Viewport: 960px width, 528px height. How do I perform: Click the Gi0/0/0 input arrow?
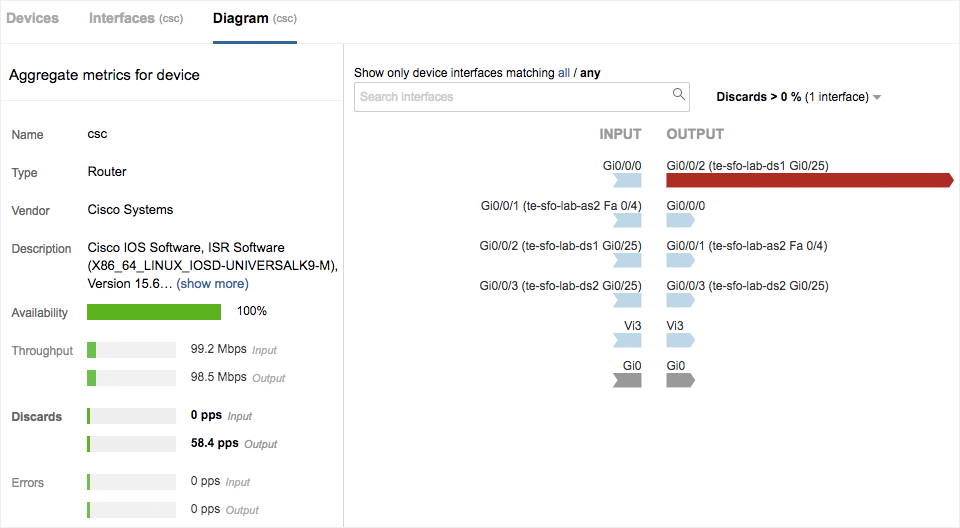point(626,180)
